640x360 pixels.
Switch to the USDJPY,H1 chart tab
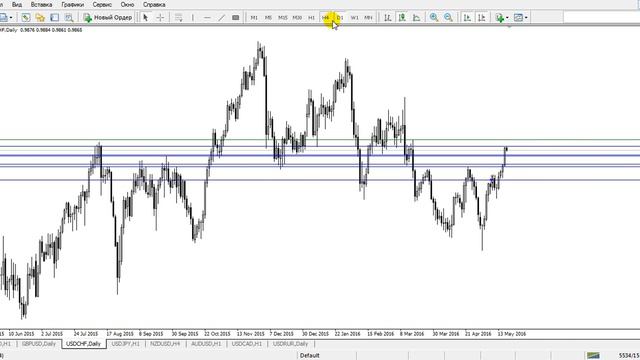click(125, 344)
